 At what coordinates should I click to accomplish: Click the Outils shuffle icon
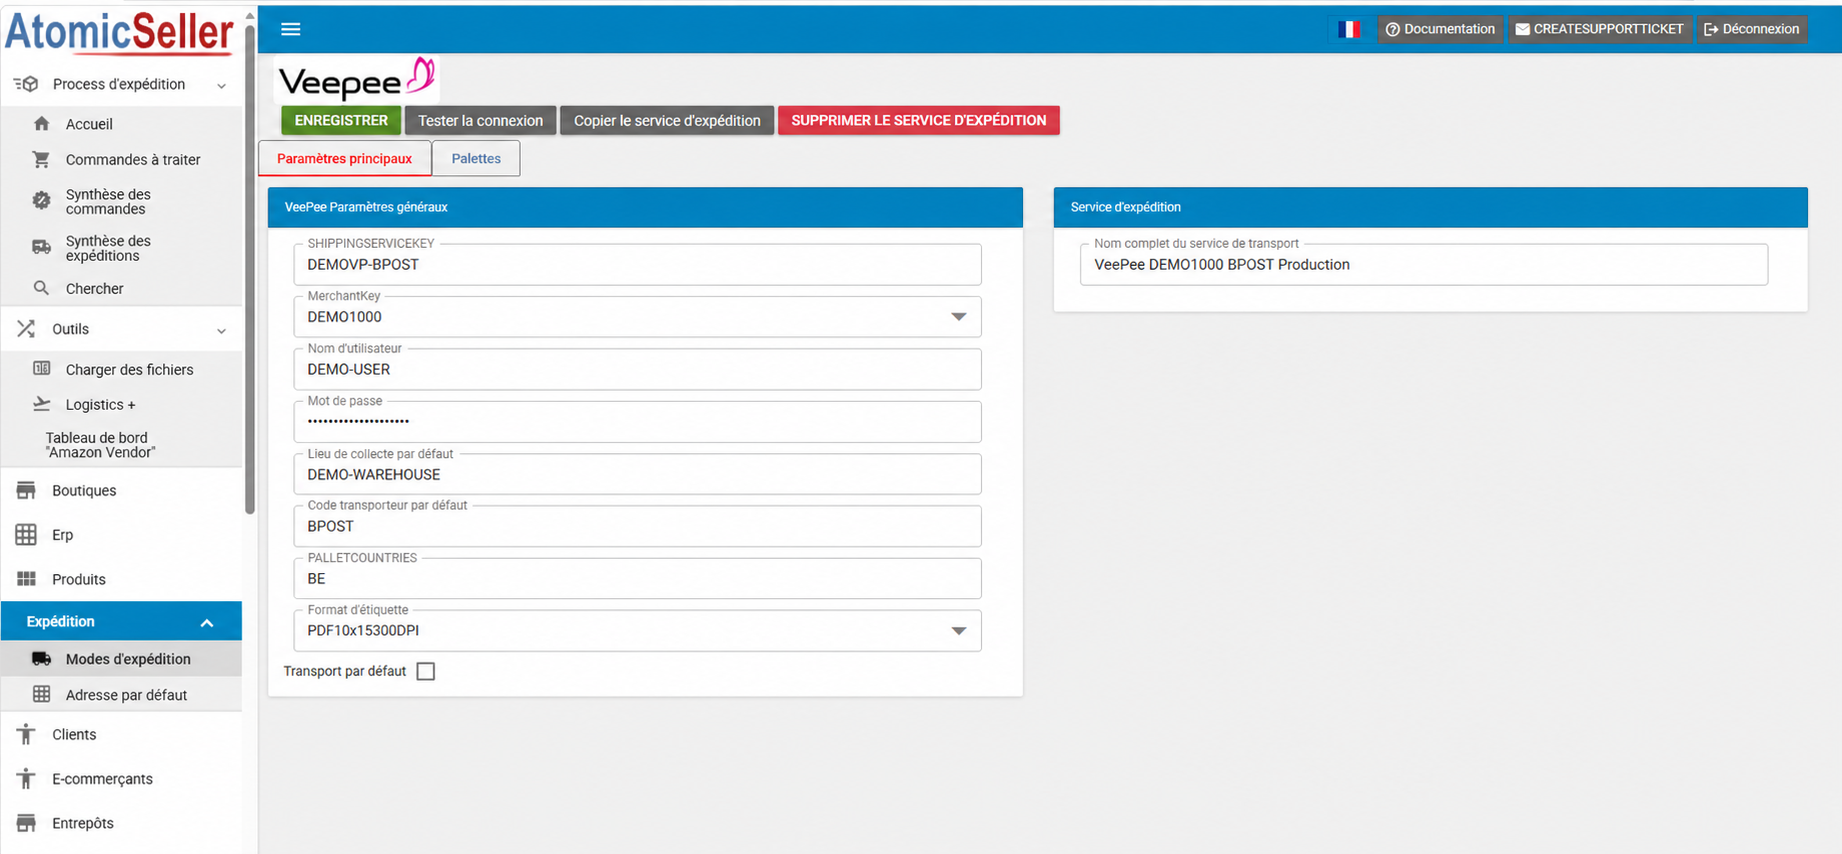pos(26,329)
